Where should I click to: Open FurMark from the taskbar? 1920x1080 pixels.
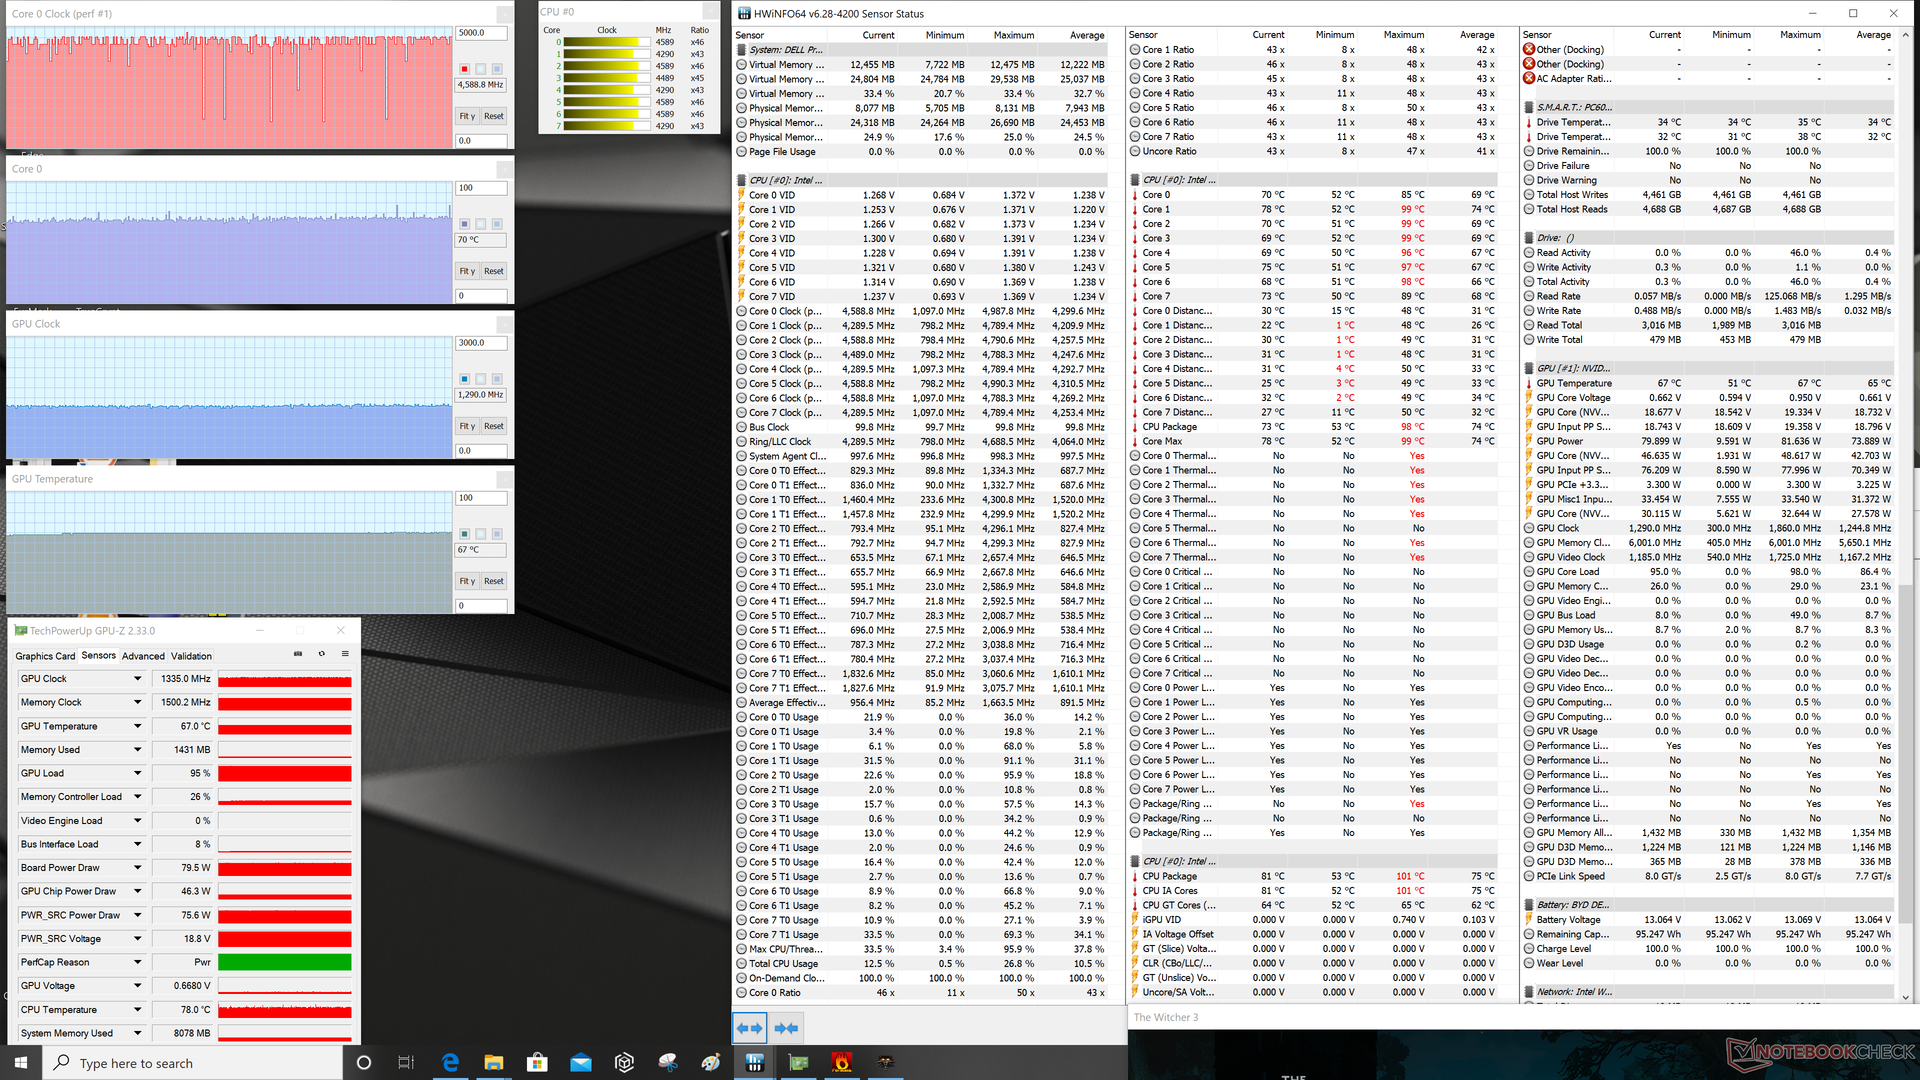tap(842, 1062)
